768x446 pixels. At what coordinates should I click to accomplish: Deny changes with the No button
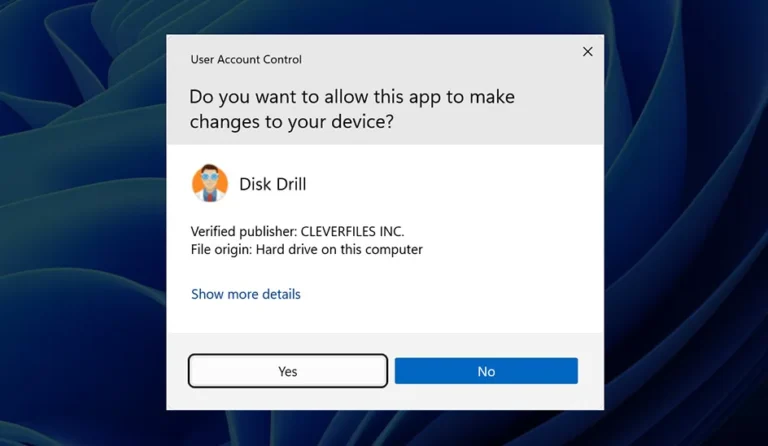coord(486,371)
